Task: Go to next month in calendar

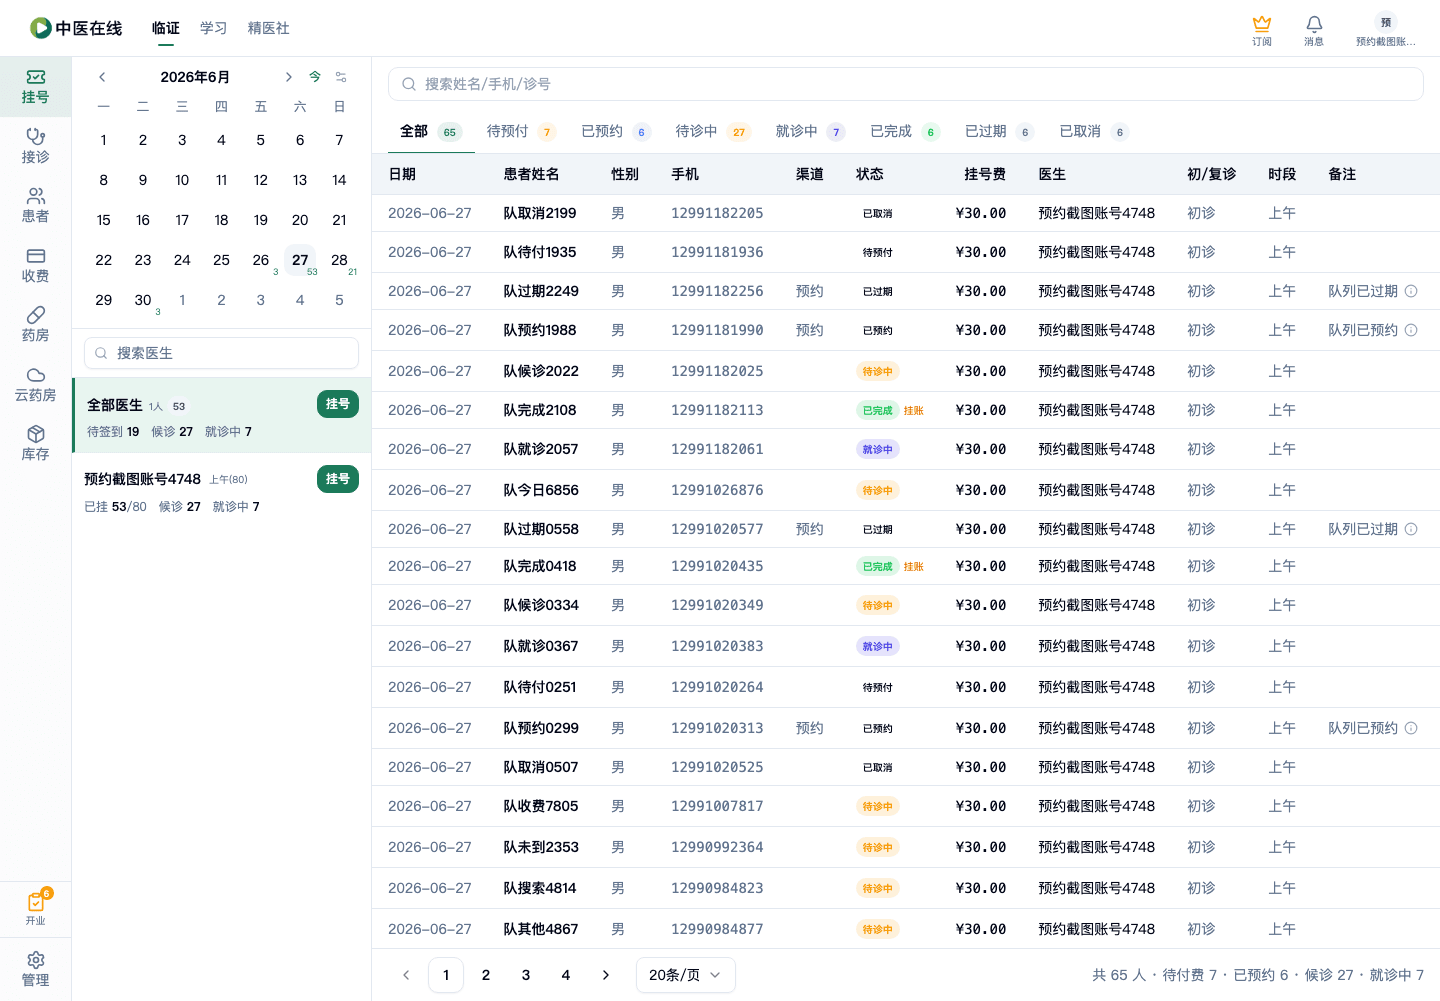Action: (288, 77)
